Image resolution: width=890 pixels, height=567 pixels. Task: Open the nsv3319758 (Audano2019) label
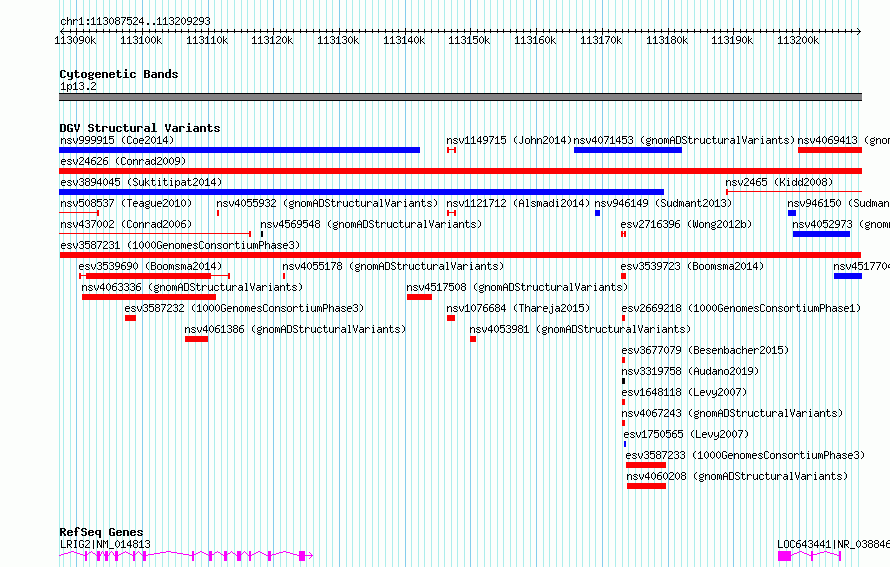(x=690, y=371)
